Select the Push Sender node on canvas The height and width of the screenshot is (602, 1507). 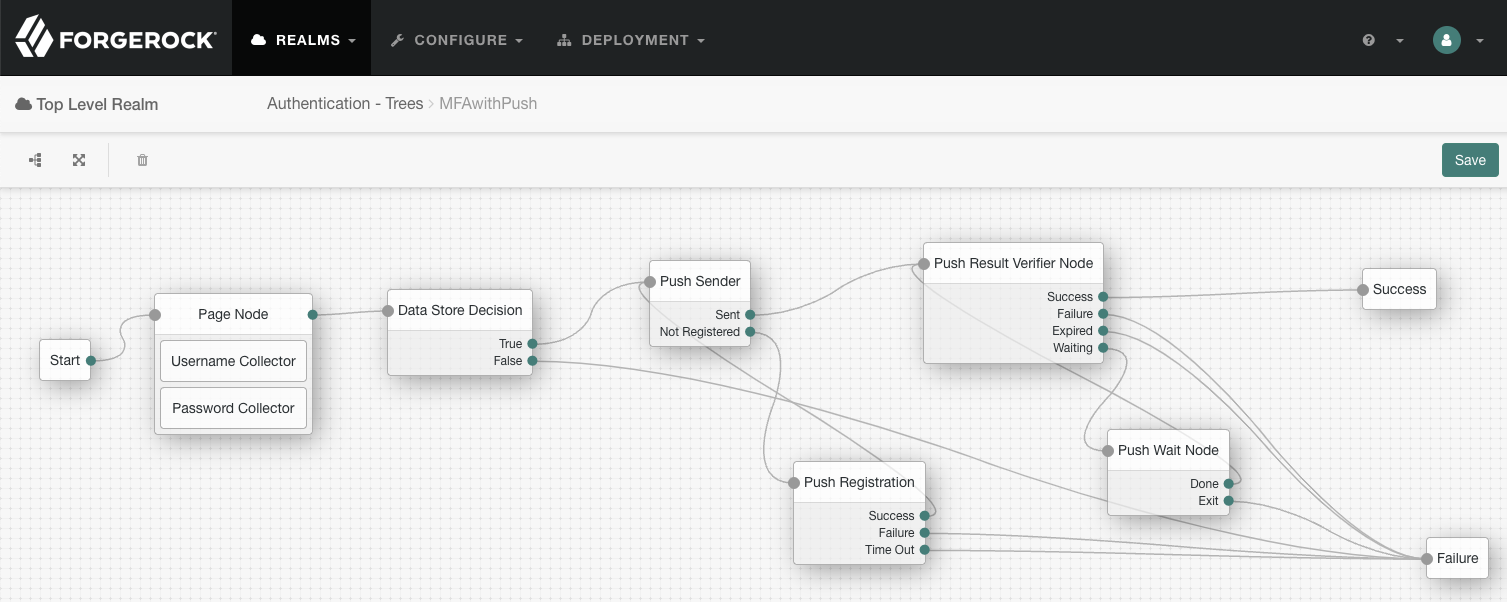[700, 281]
